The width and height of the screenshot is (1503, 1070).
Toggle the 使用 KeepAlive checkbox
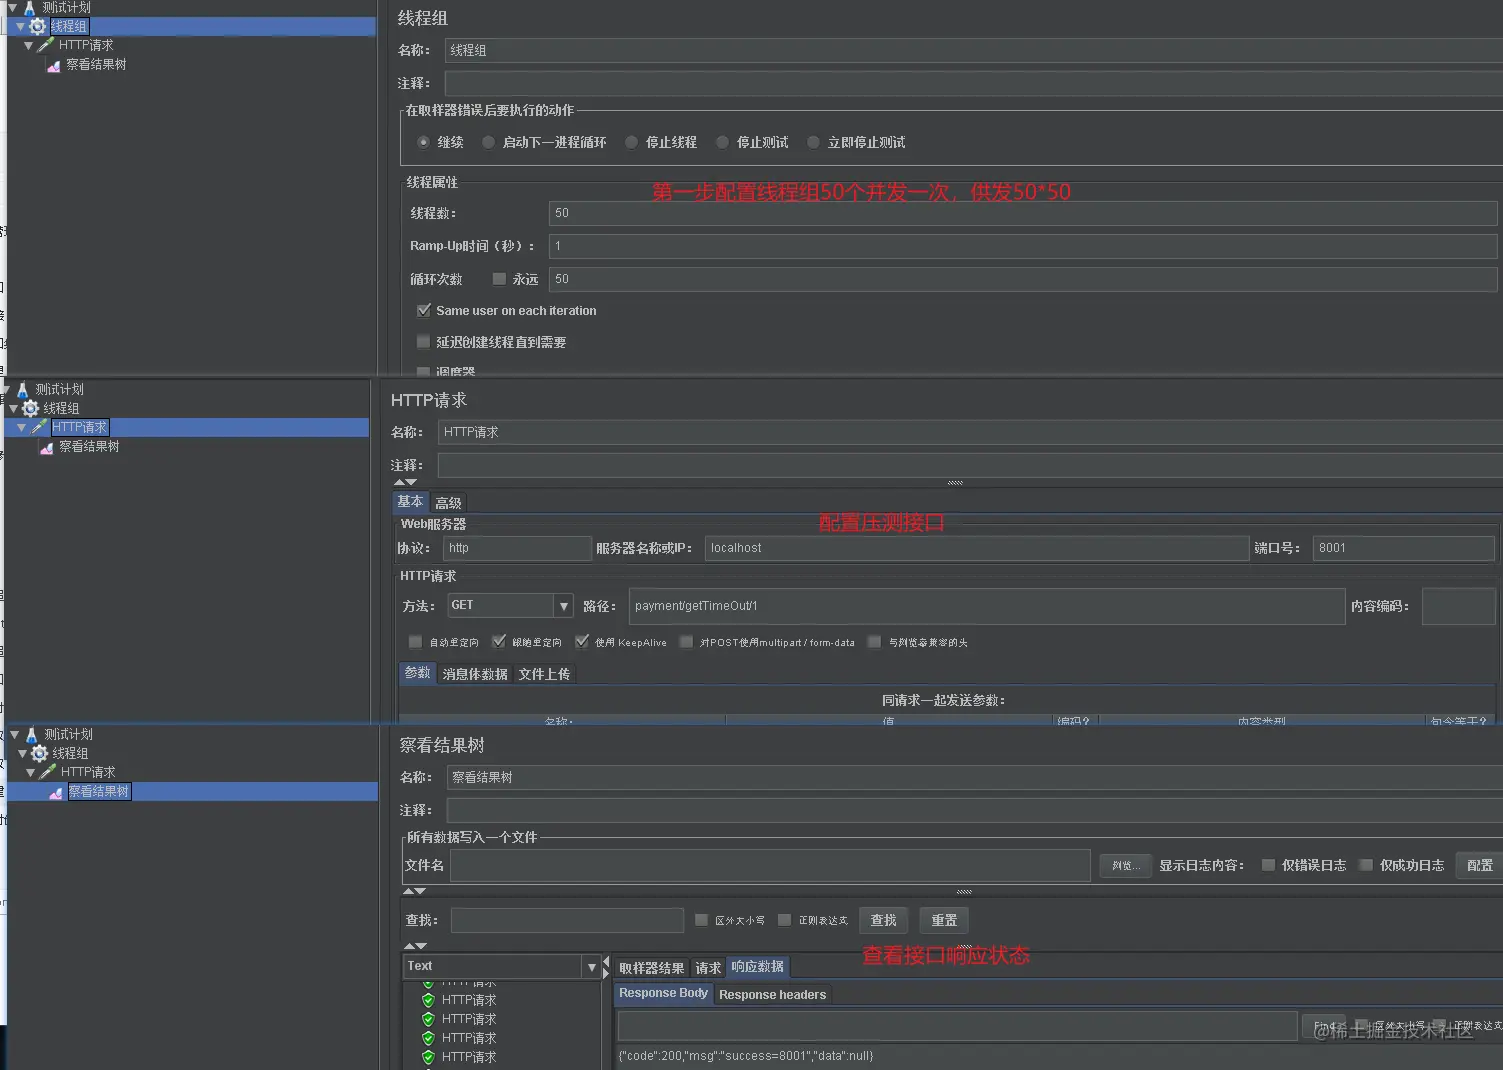(x=582, y=642)
